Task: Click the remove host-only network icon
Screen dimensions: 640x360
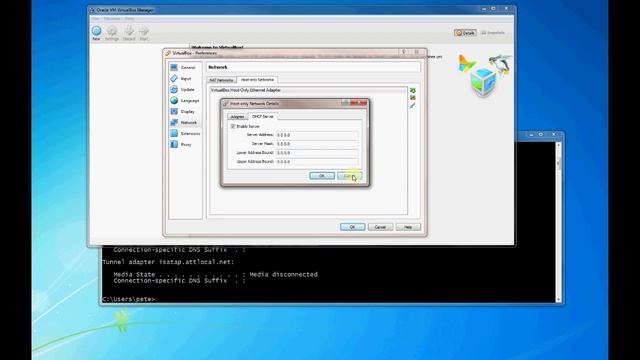Action: (x=413, y=98)
